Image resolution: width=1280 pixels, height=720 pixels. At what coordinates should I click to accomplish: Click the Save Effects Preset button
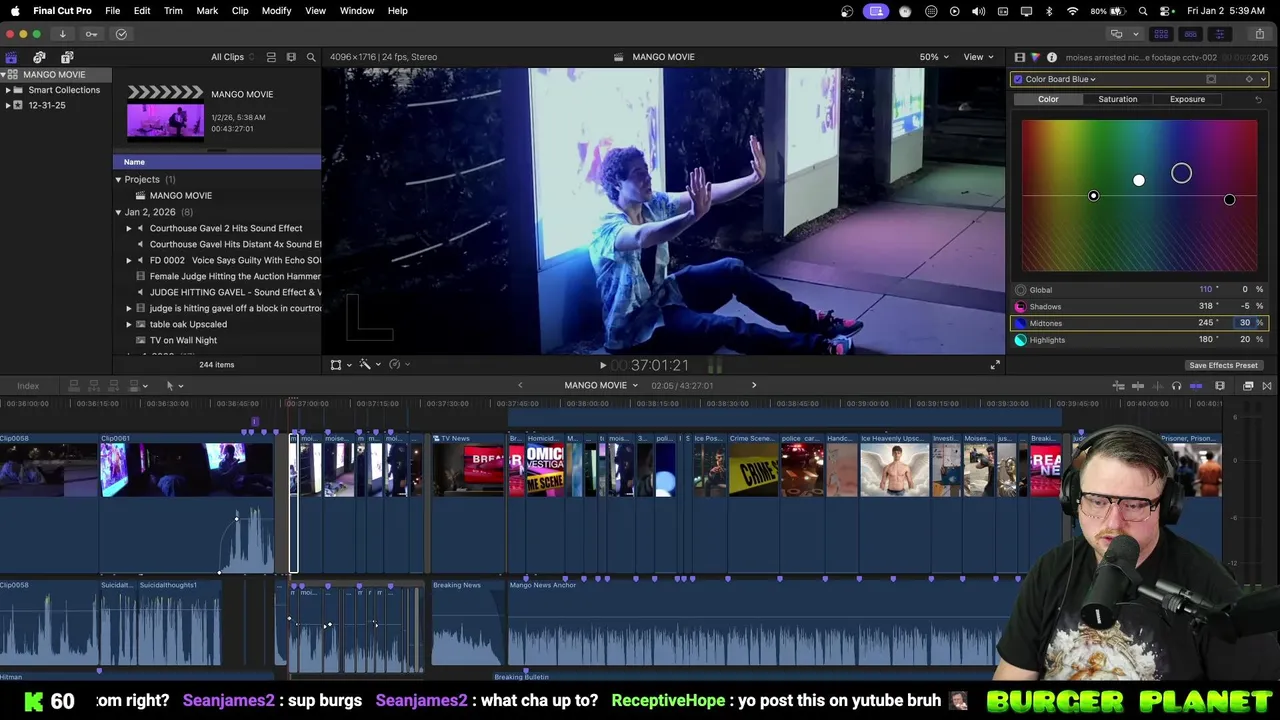tap(1223, 365)
